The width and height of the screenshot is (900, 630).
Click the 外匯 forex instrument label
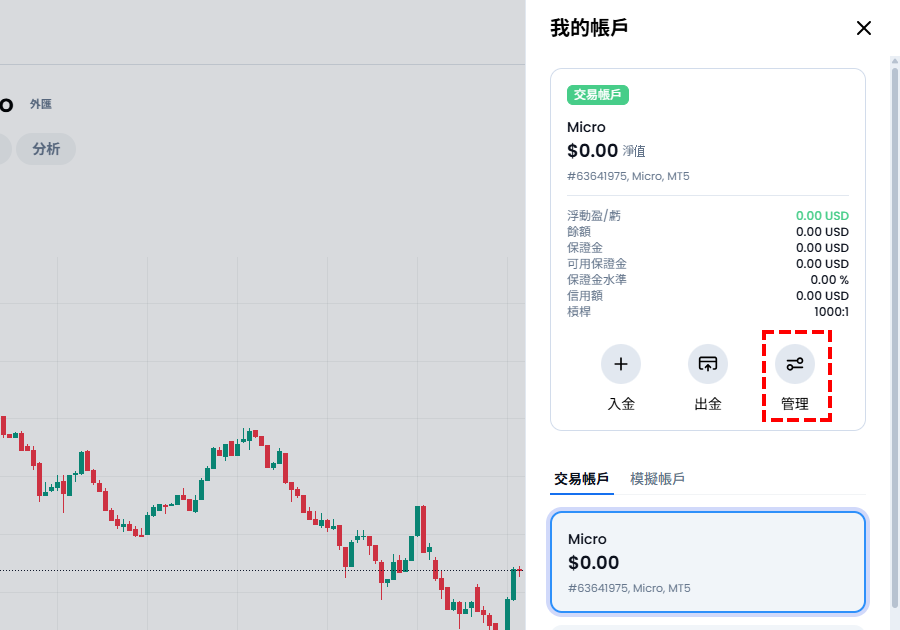pyautogui.click(x=40, y=104)
